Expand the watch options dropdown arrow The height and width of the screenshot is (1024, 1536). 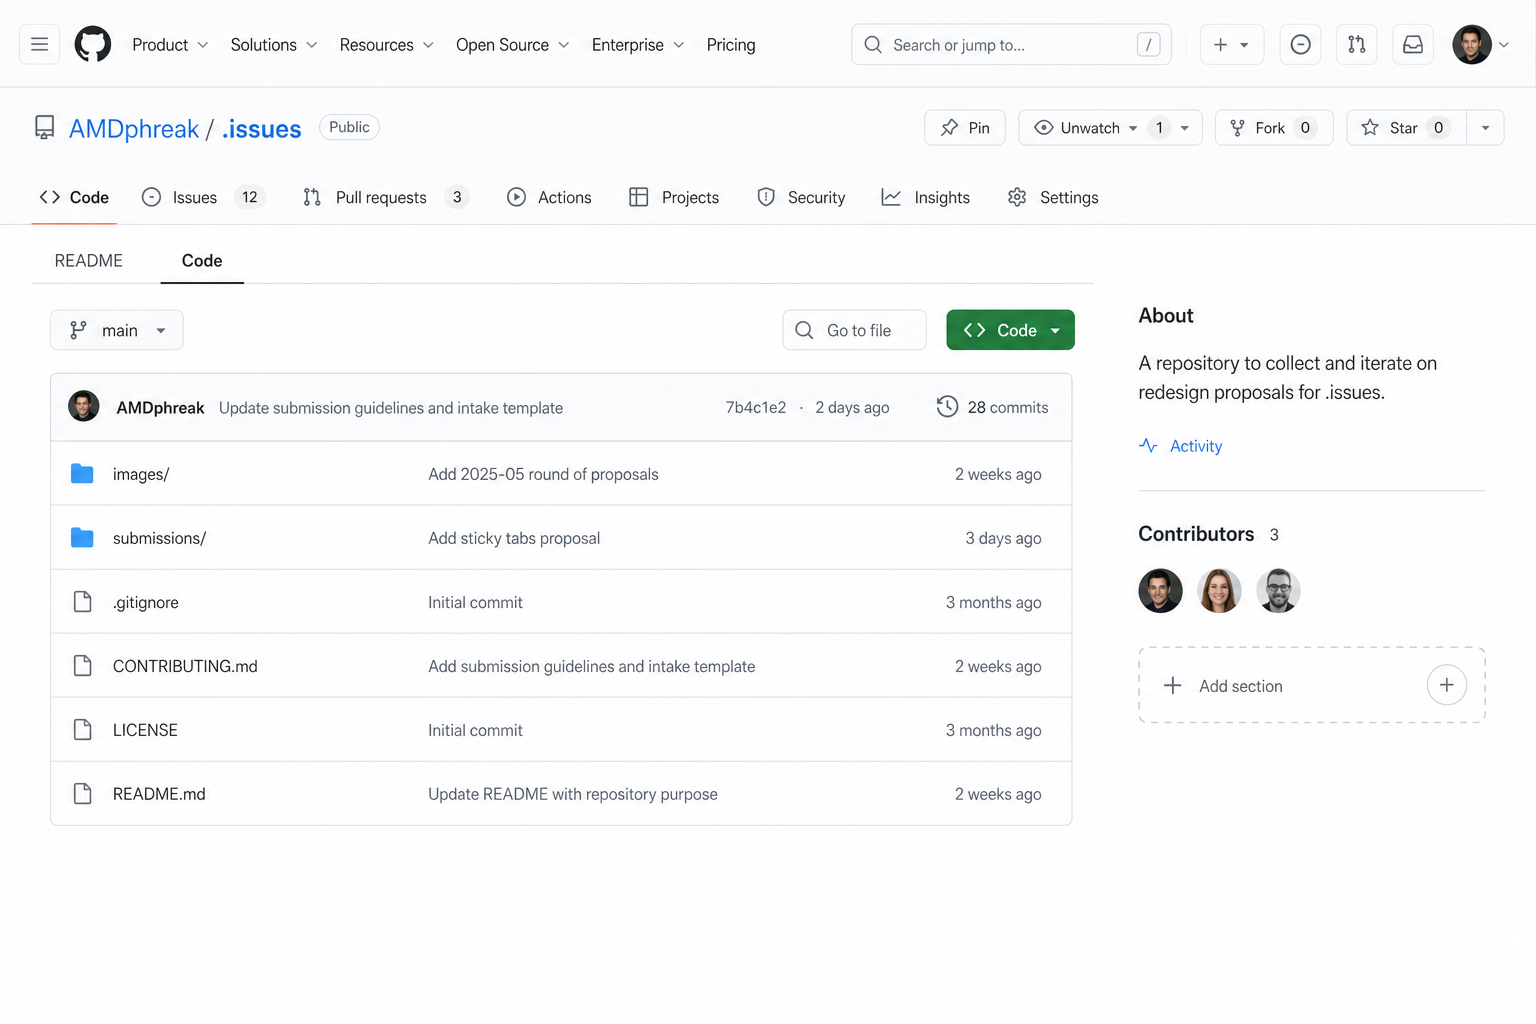pos(1185,128)
